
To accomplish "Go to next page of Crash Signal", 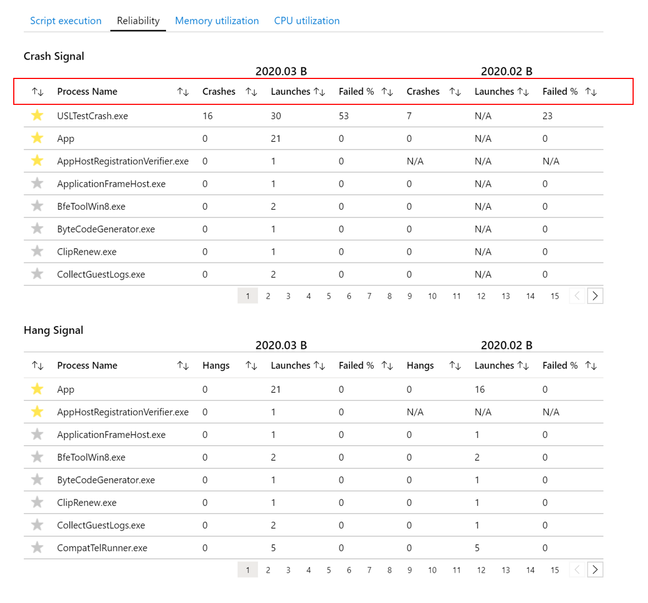I will point(595,296).
